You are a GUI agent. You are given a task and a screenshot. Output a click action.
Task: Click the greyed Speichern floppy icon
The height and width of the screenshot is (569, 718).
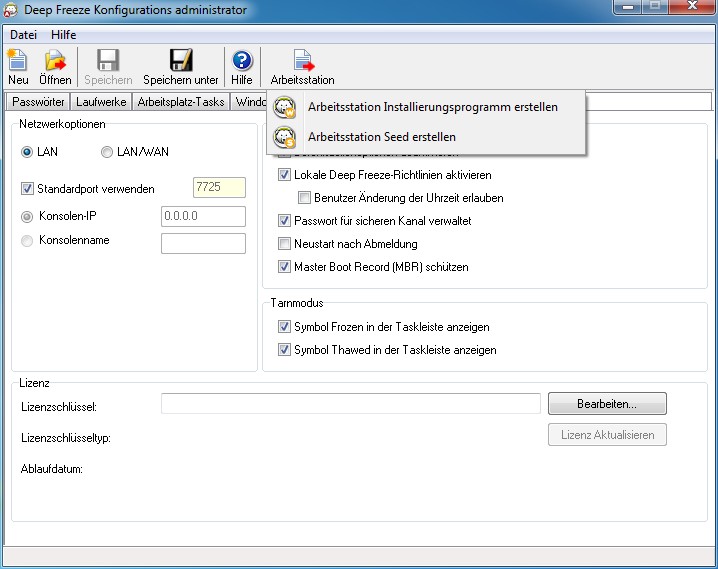tap(108, 60)
